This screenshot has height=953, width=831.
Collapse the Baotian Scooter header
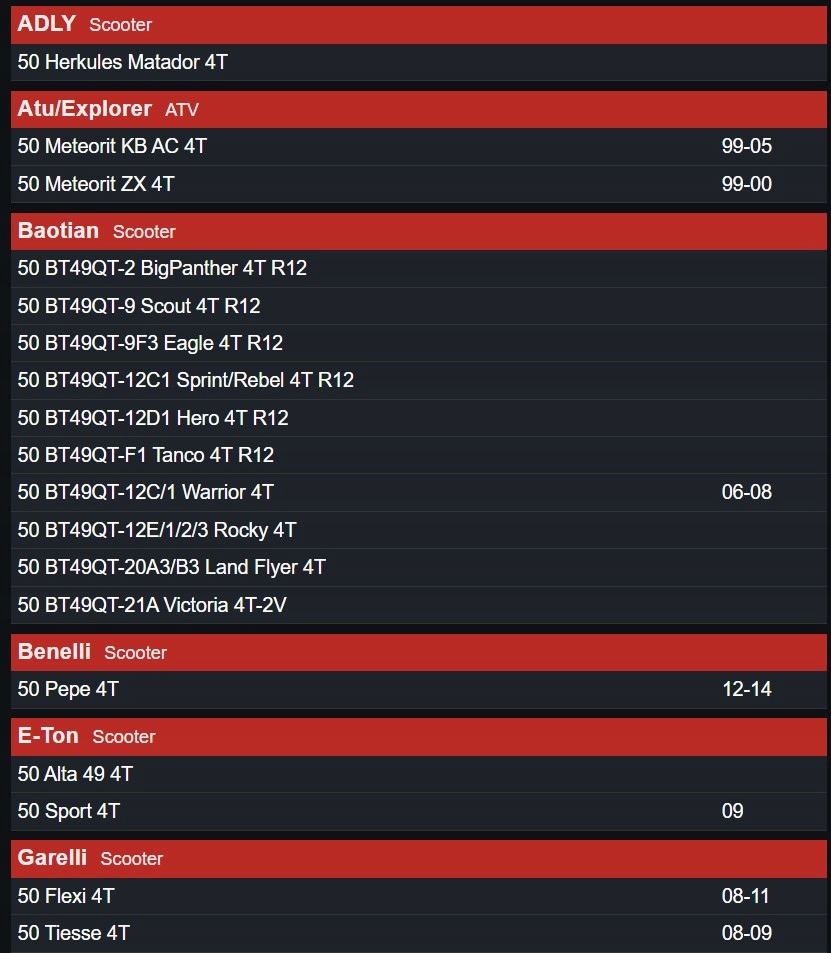418,232
